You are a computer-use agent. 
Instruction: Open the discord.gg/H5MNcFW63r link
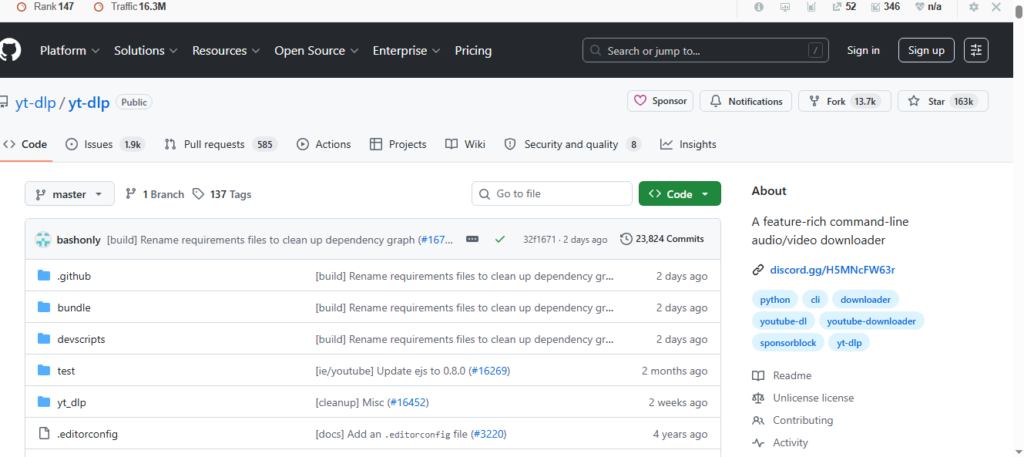(833, 270)
